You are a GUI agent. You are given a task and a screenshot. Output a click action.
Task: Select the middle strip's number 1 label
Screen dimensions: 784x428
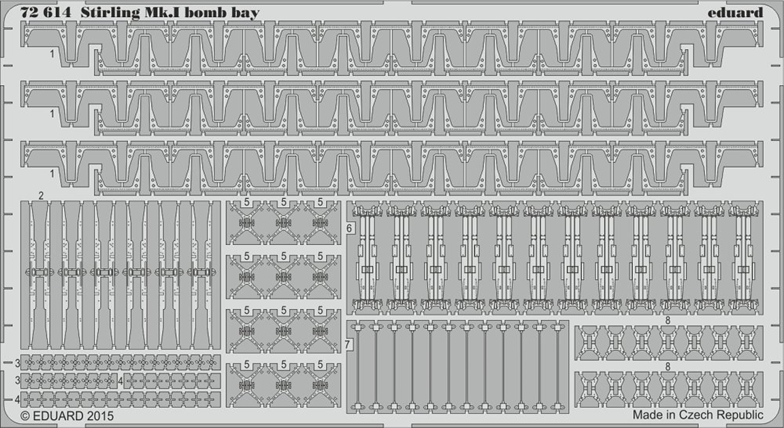pos(52,114)
